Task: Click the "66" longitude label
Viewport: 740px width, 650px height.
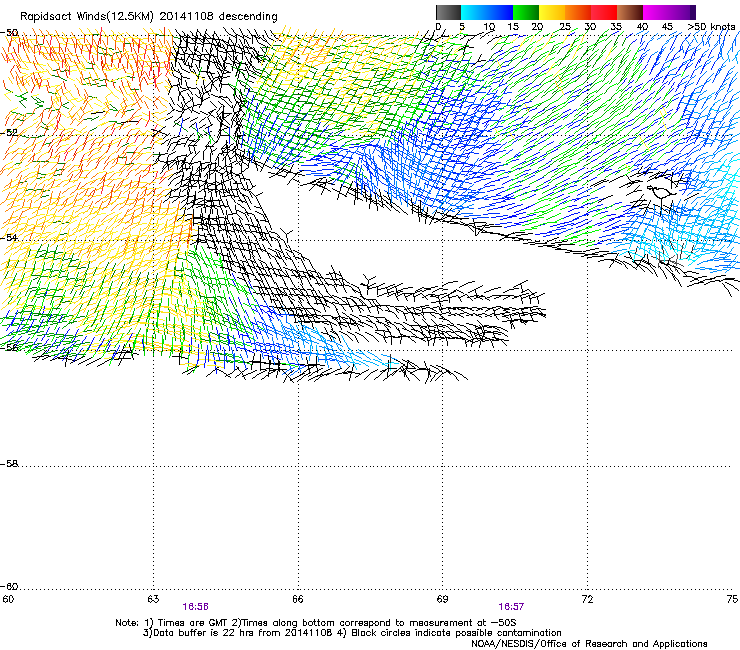Action: coord(298,599)
